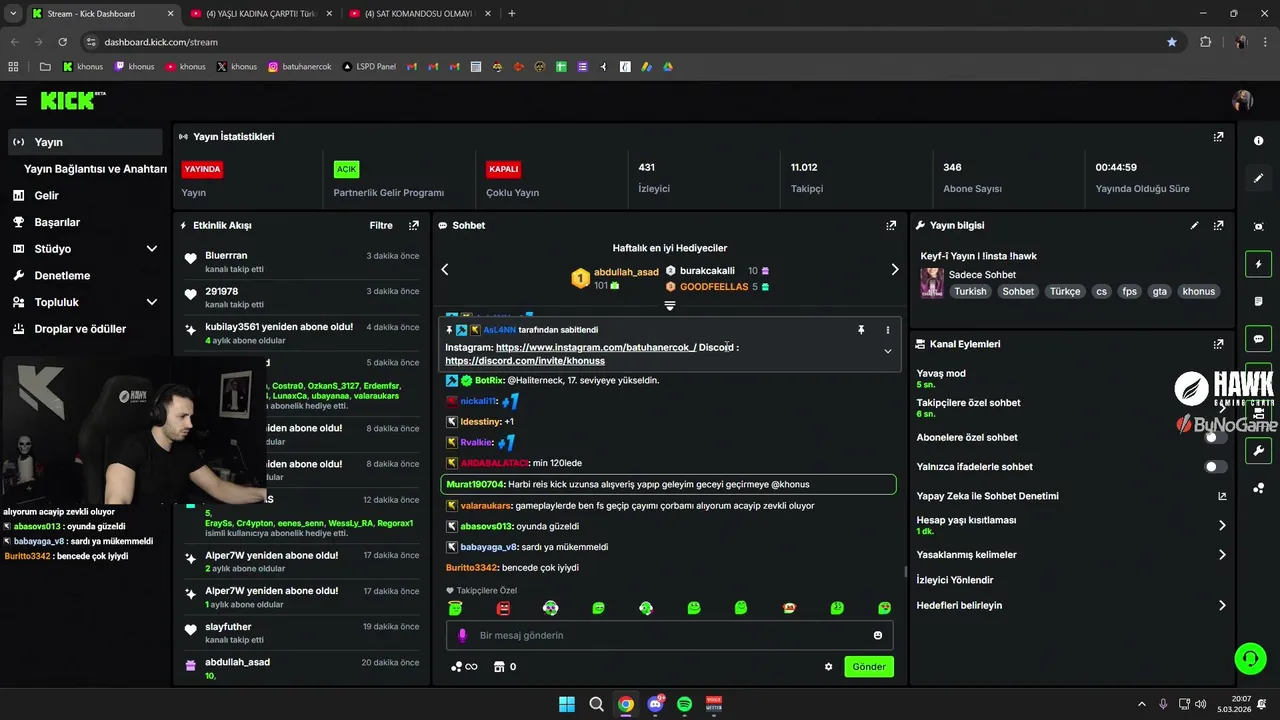Select Yayın in the left sidebar

(x=85, y=142)
